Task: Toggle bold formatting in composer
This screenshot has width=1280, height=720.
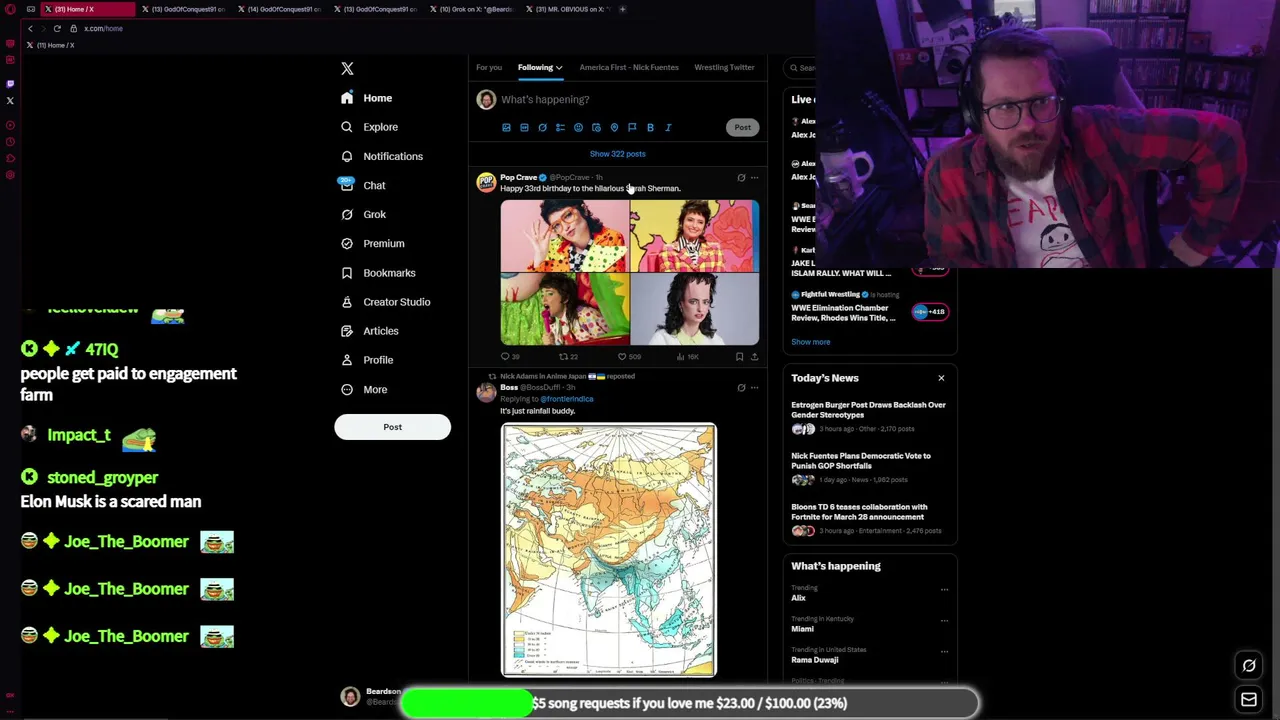Action: tap(650, 128)
